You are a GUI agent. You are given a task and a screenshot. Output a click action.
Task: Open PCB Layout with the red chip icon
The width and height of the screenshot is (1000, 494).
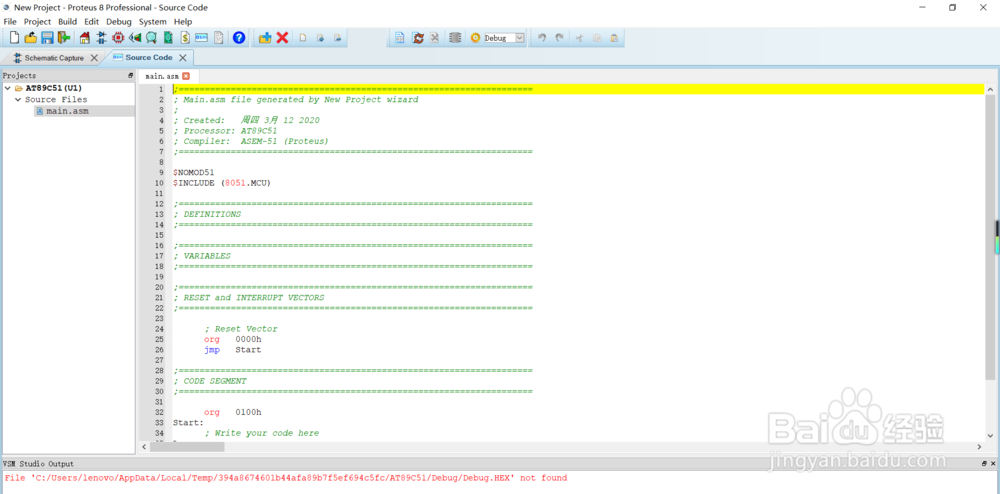[118, 38]
